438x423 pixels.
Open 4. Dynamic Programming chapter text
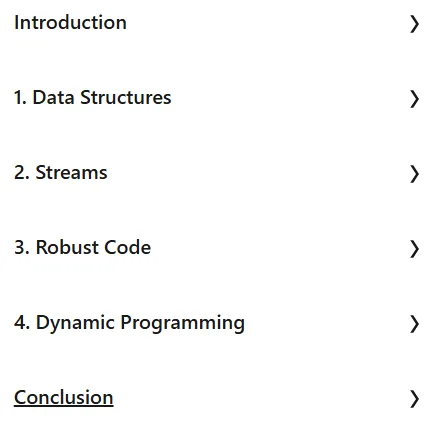[129, 323]
